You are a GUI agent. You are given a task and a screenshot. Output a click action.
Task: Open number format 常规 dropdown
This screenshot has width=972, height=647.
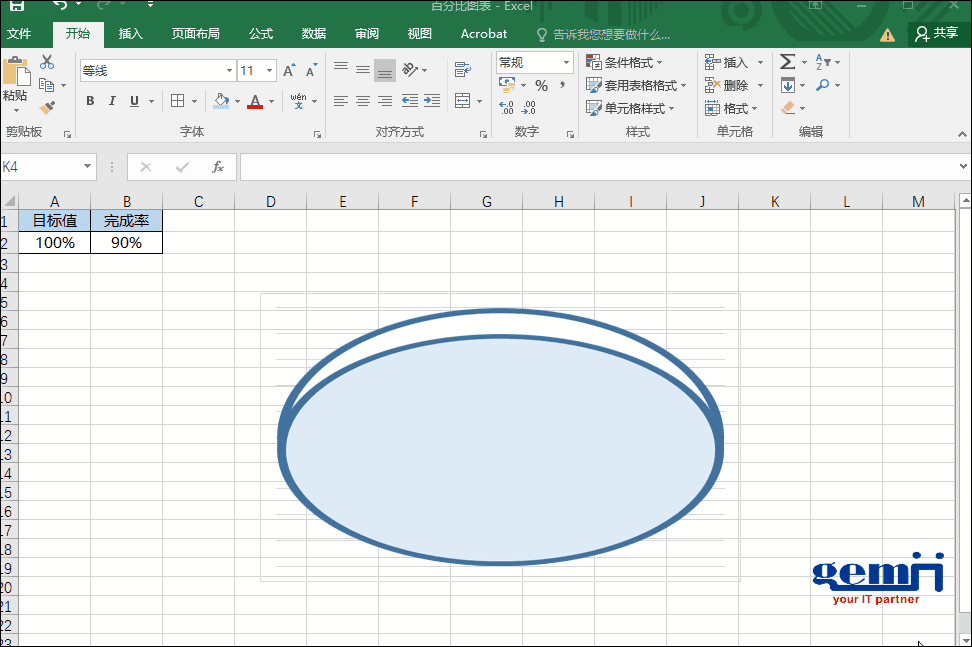click(x=566, y=63)
